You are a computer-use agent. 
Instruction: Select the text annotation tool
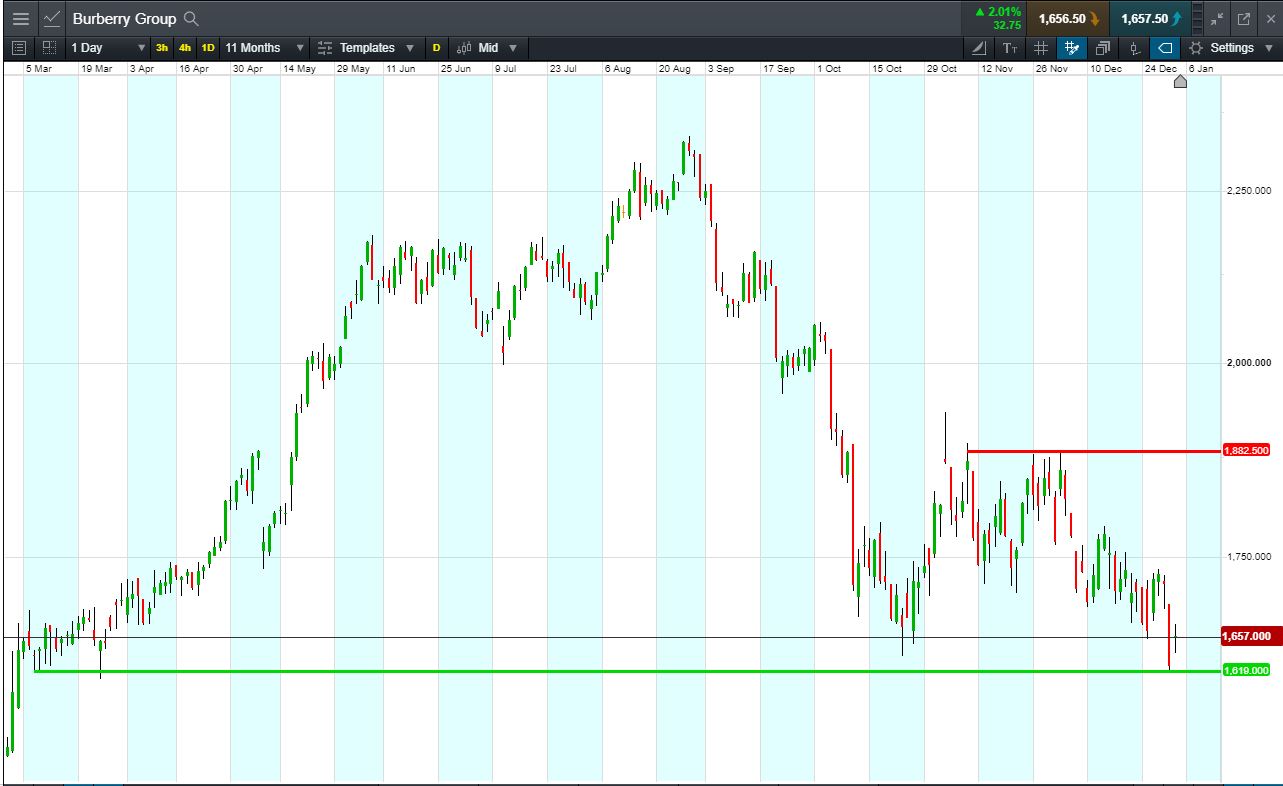point(1009,47)
